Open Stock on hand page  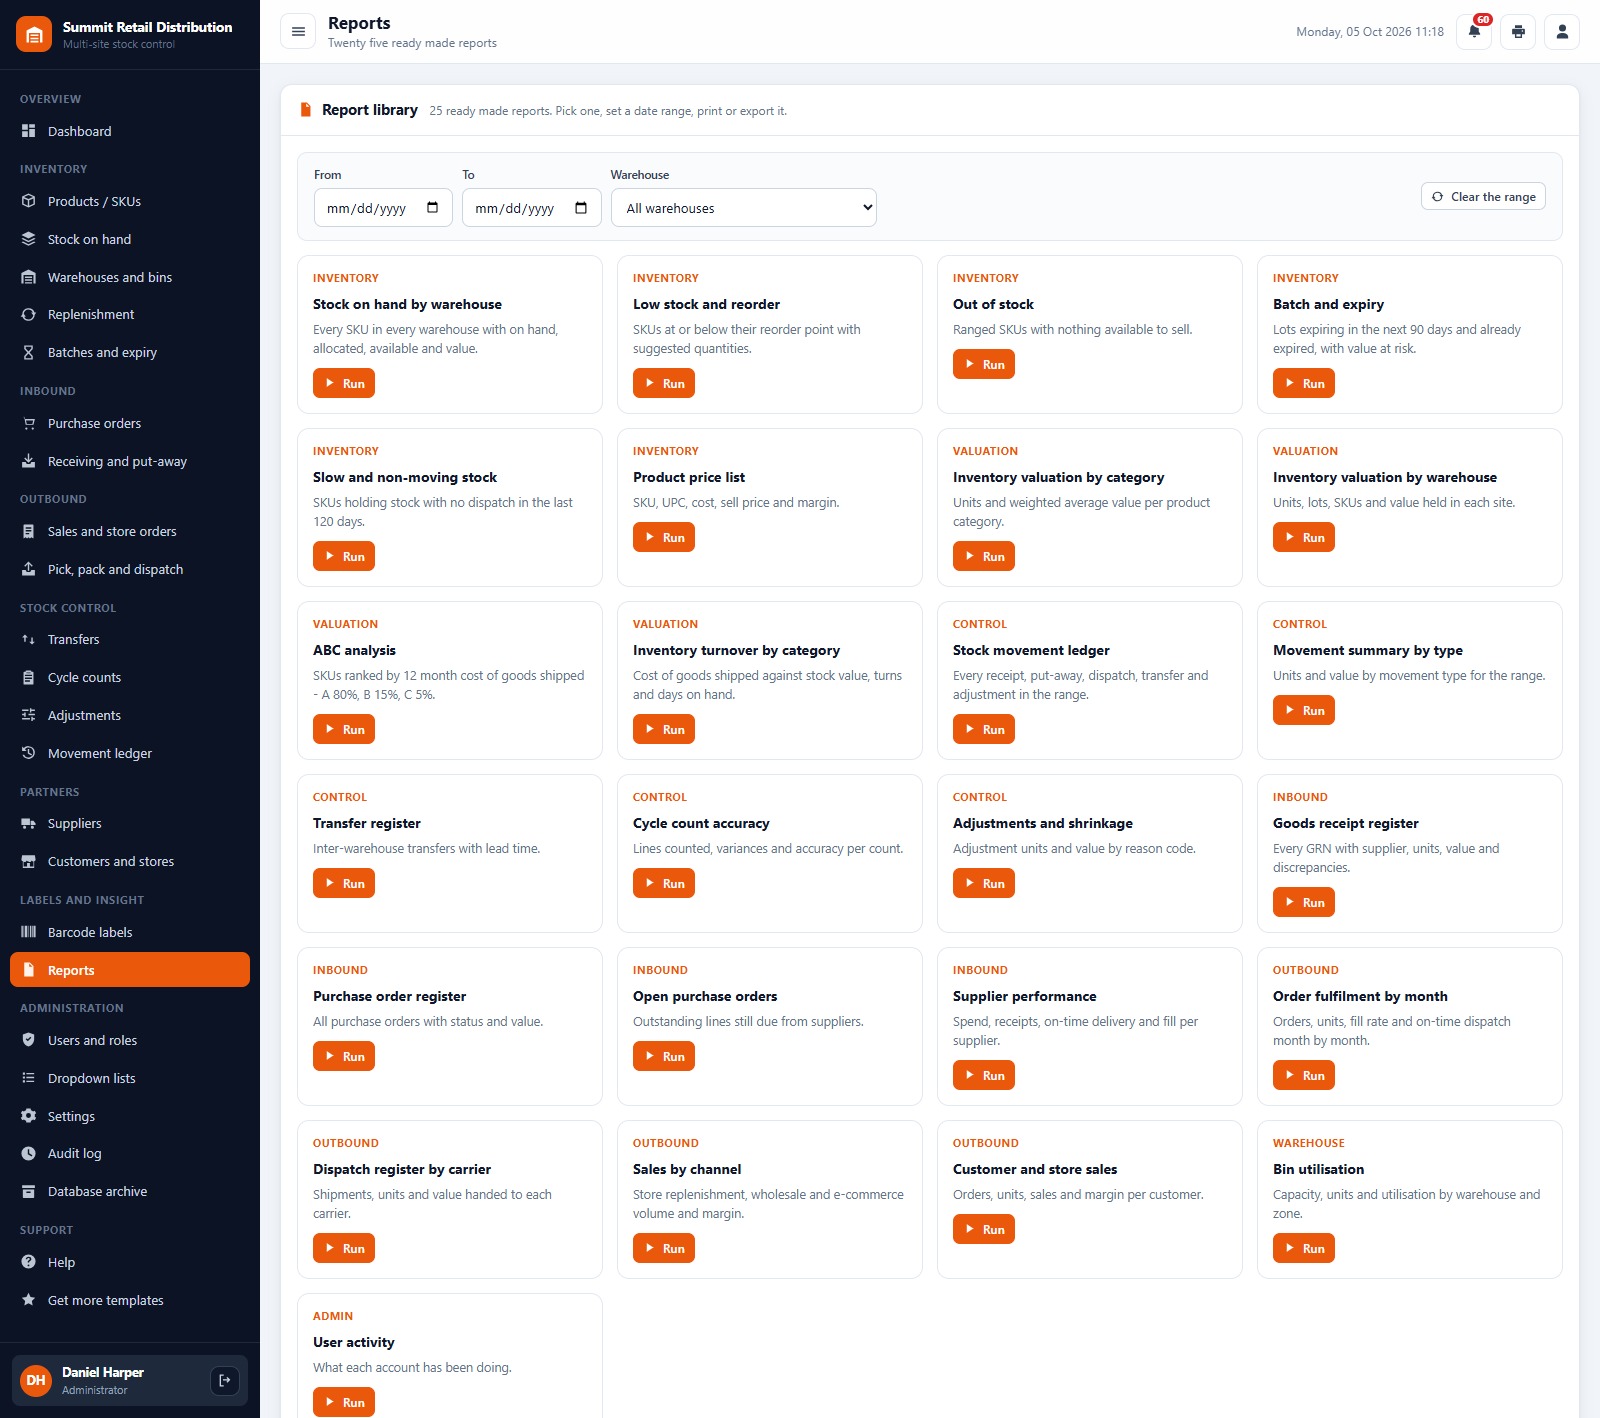click(x=130, y=239)
